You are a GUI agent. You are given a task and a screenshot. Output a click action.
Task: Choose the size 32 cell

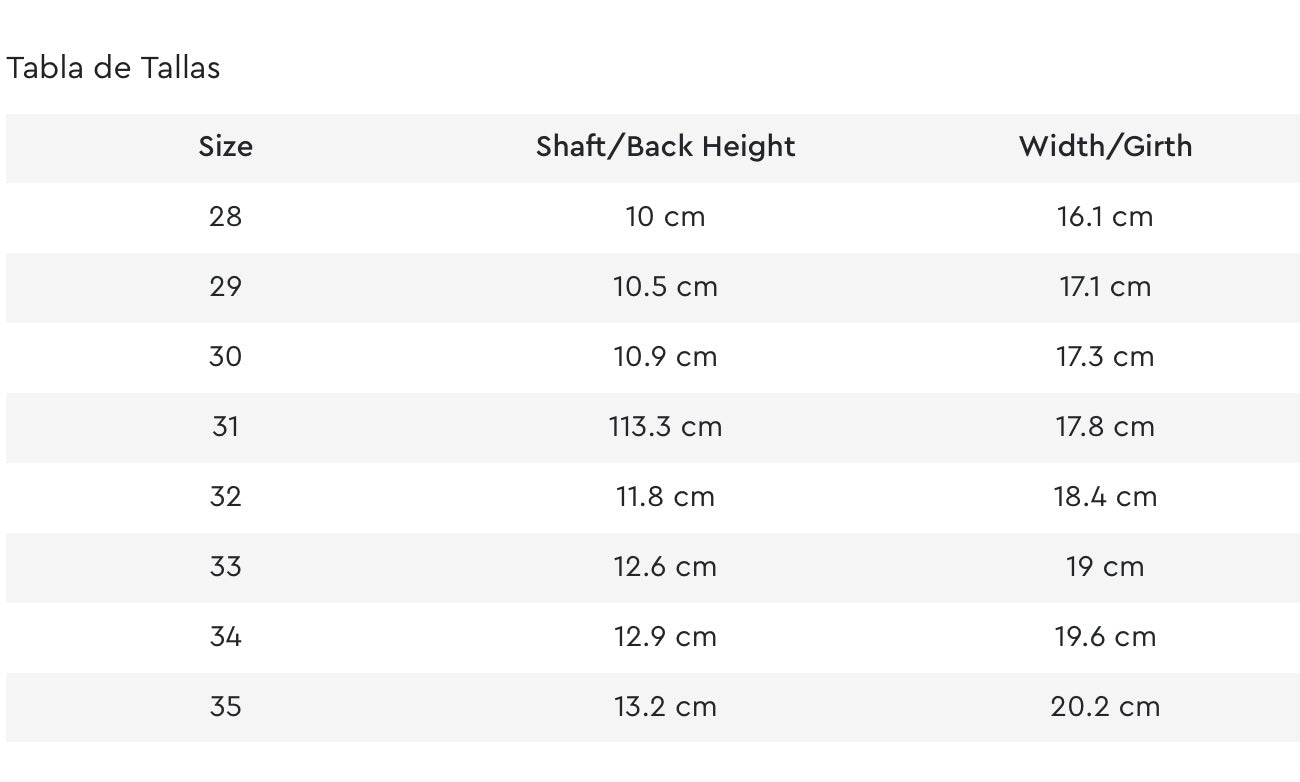point(225,496)
